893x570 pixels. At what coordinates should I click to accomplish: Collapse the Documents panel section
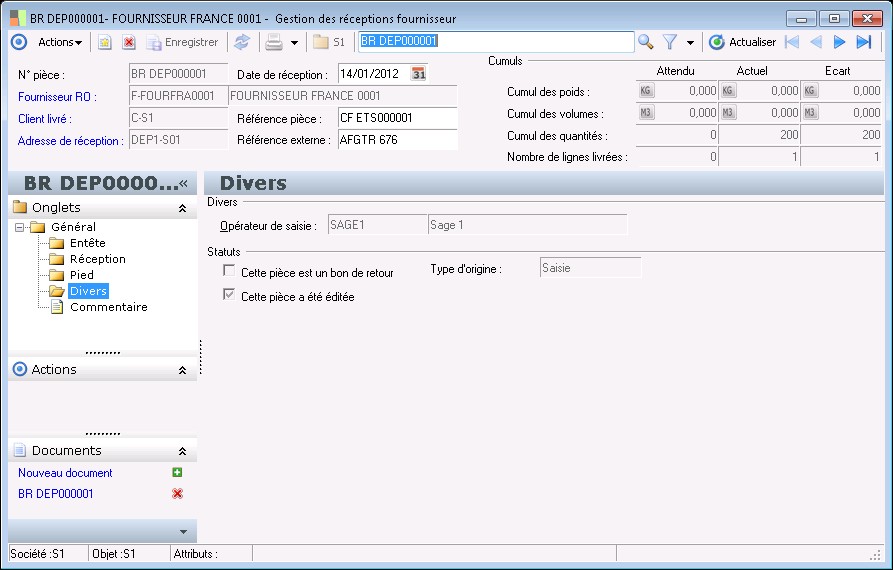182,451
